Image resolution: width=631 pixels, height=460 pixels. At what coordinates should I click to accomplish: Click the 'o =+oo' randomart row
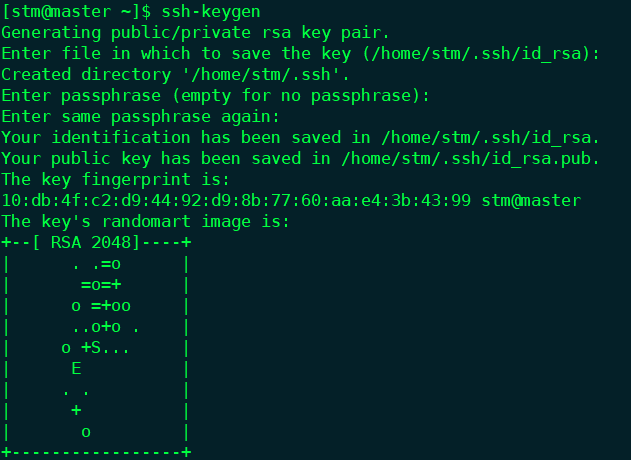point(101,306)
